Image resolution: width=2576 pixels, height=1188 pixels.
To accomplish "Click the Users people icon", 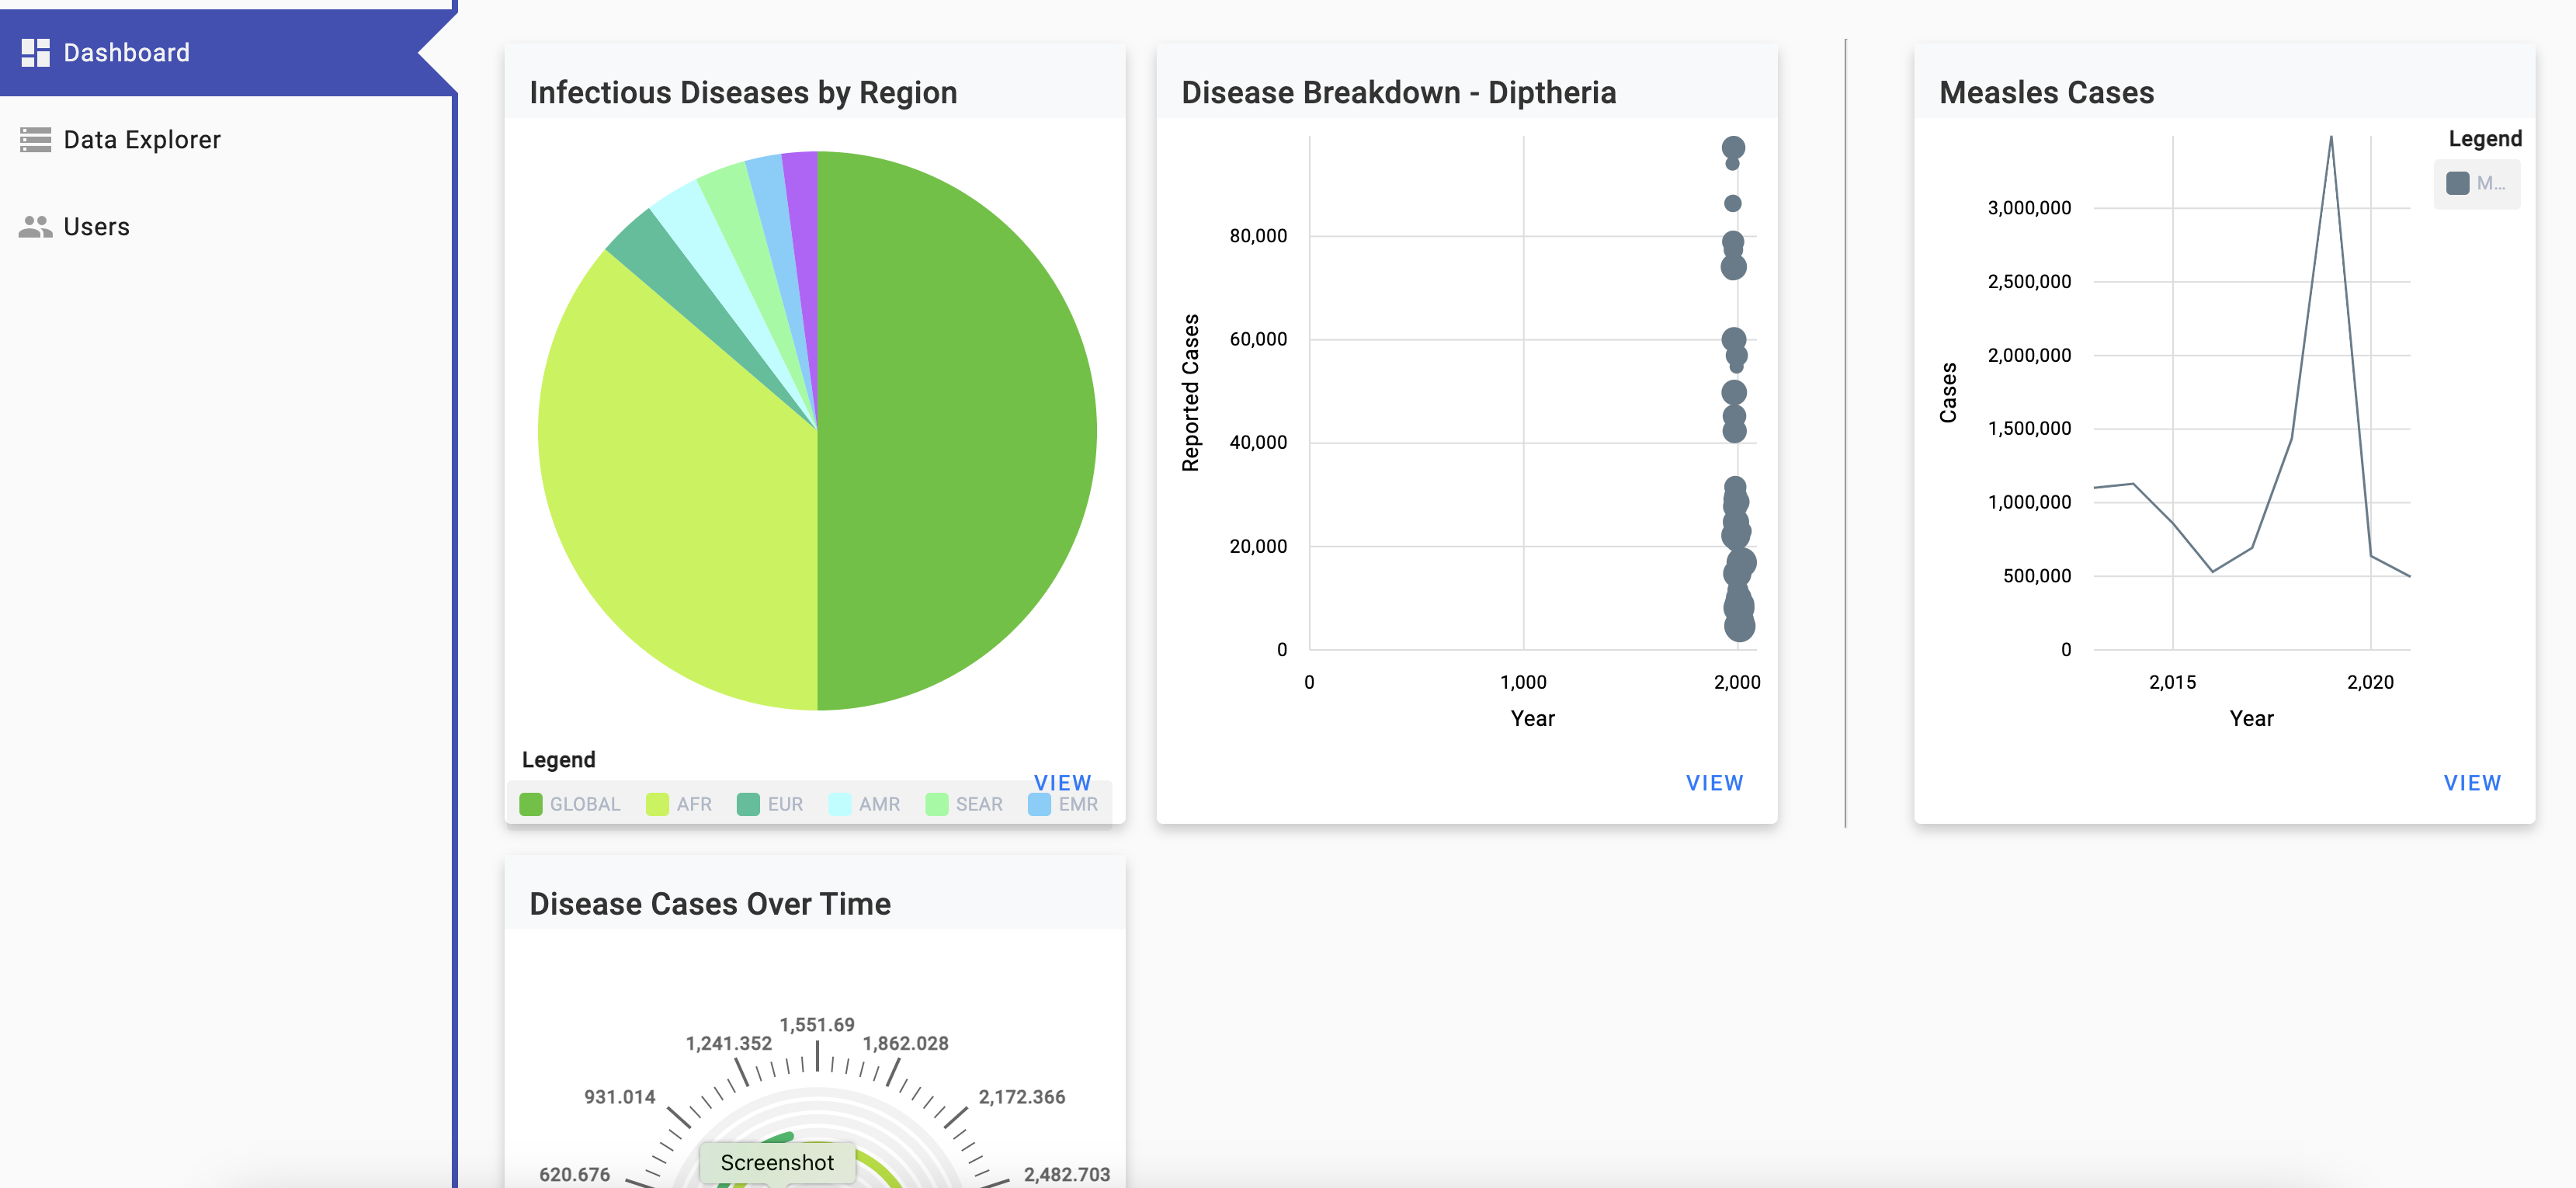I will coord(35,227).
